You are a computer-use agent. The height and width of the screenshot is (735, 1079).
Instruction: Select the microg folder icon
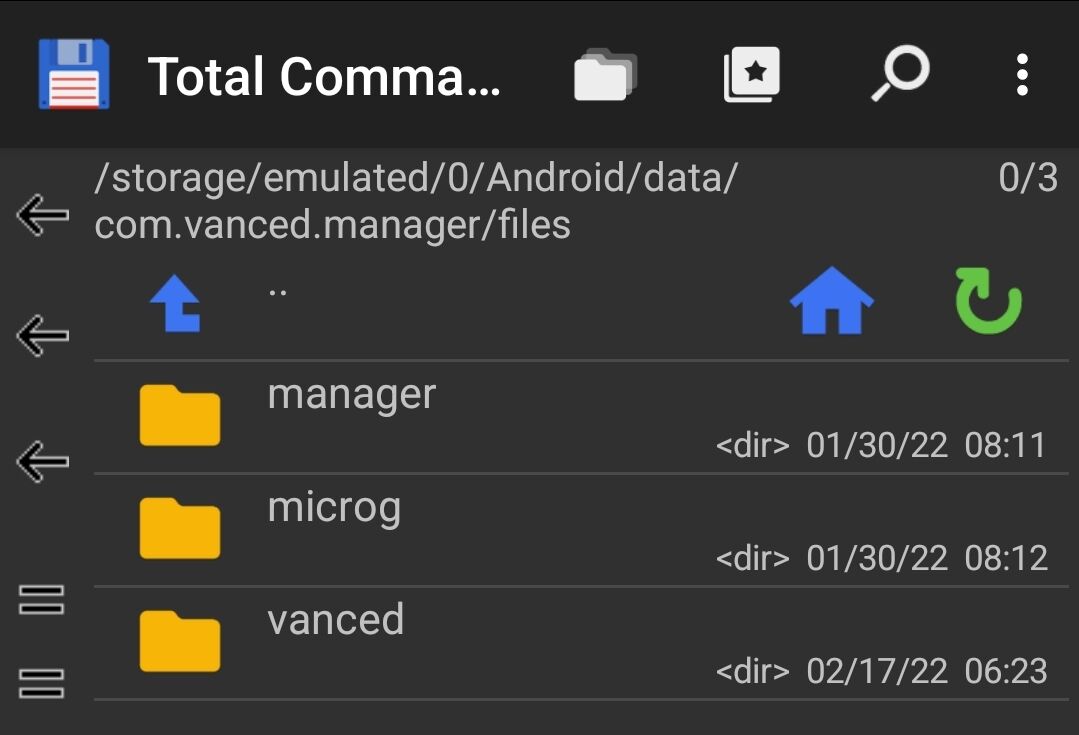(x=180, y=528)
